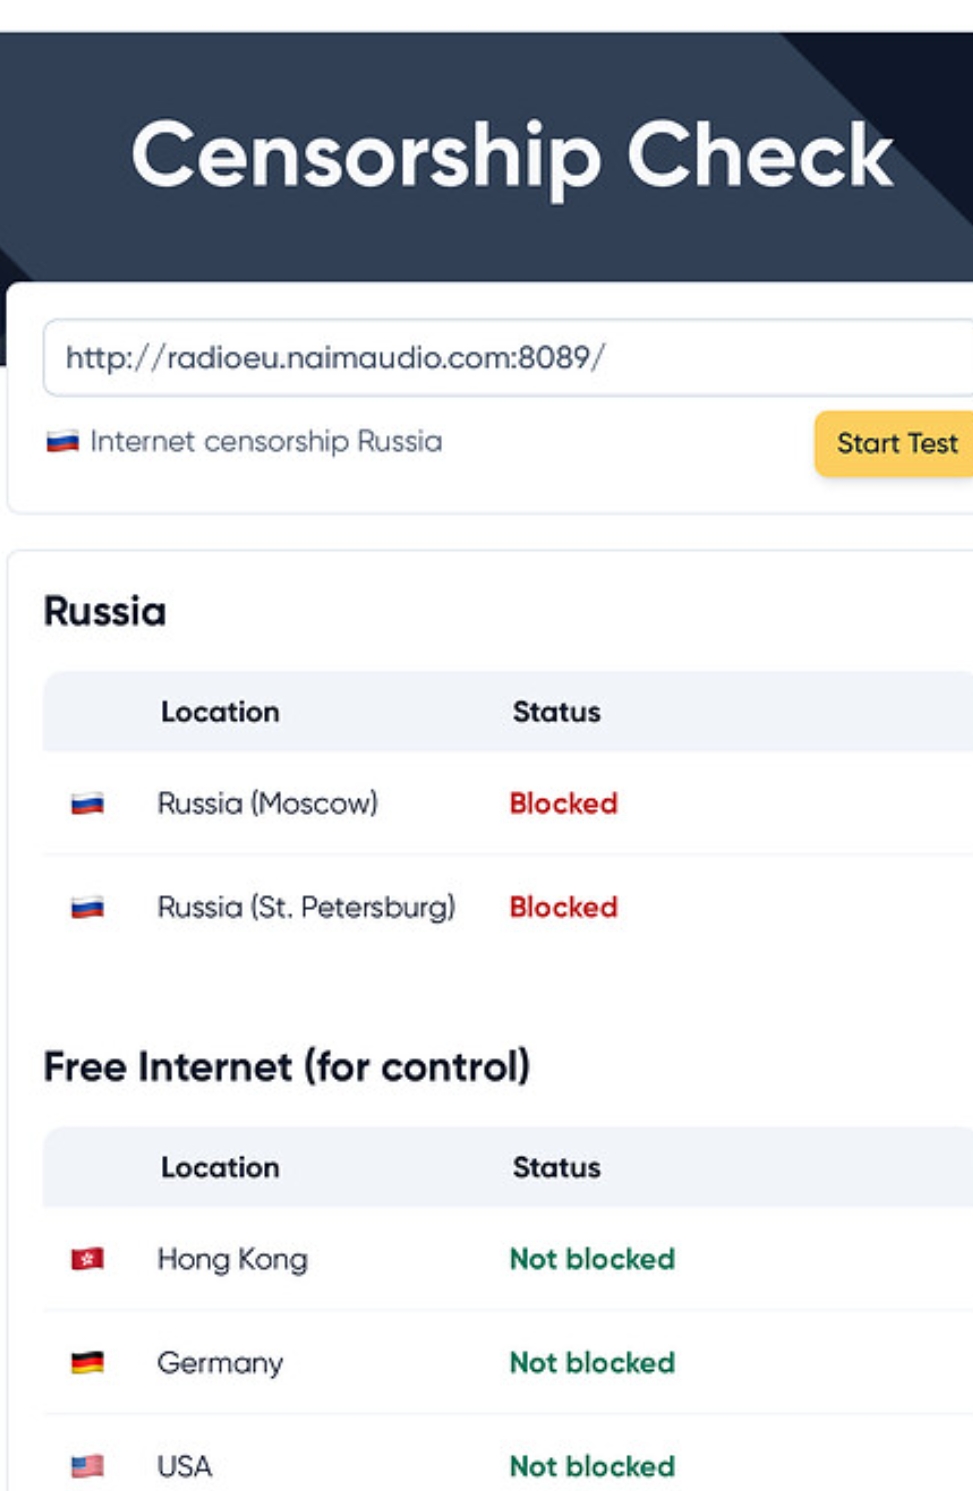Viewport: 973px width, 1491px height.
Task: Click the St. Petersburg row flag icon
Action: point(88,907)
